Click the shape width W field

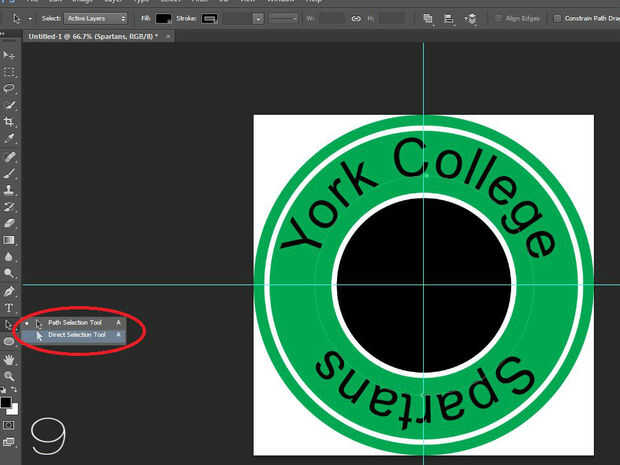click(331, 19)
